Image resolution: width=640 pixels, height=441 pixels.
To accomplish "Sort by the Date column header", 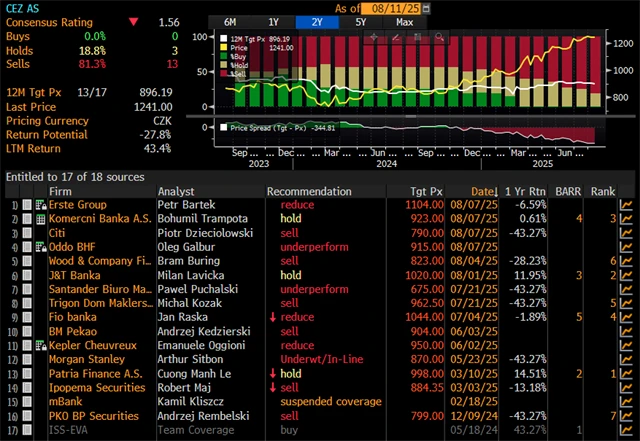I will [x=483, y=190].
